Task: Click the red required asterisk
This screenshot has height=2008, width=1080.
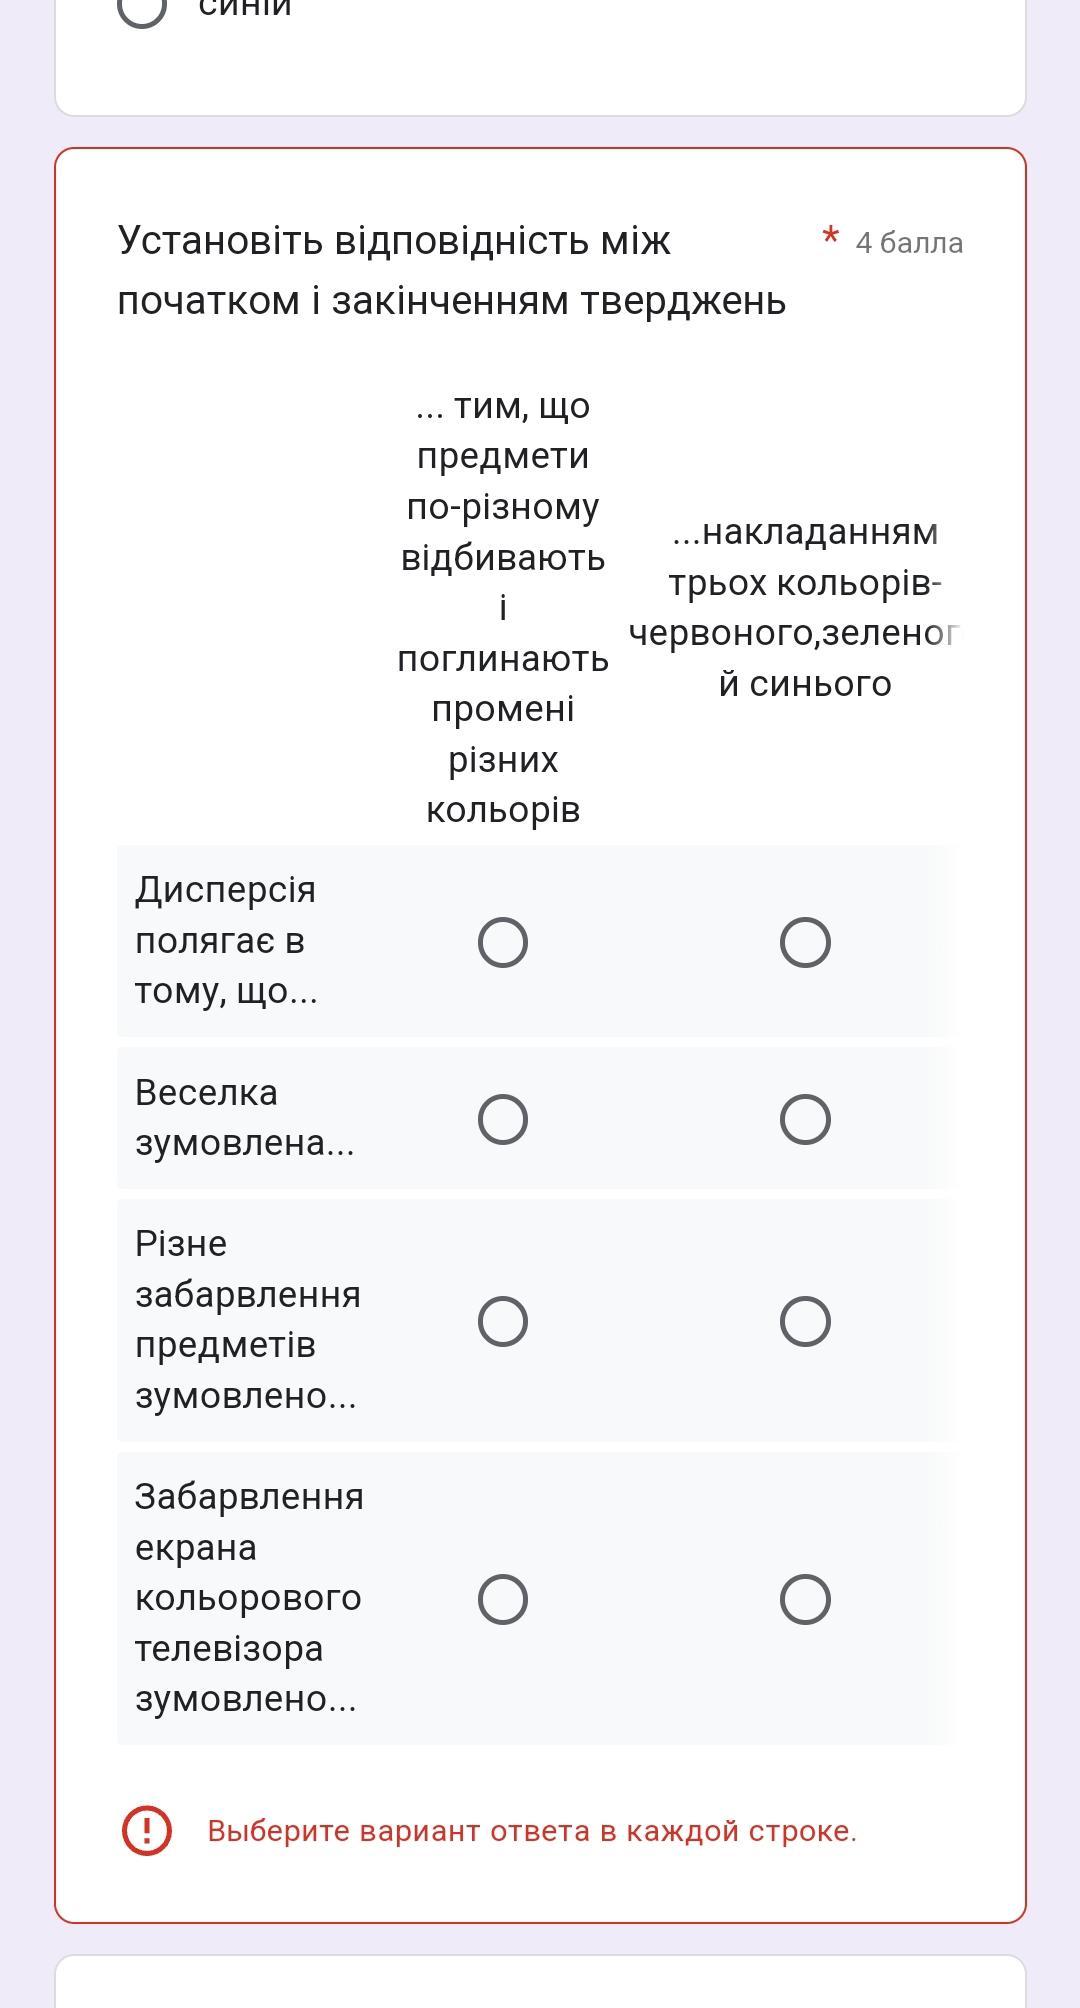Action: (x=830, y=238)
